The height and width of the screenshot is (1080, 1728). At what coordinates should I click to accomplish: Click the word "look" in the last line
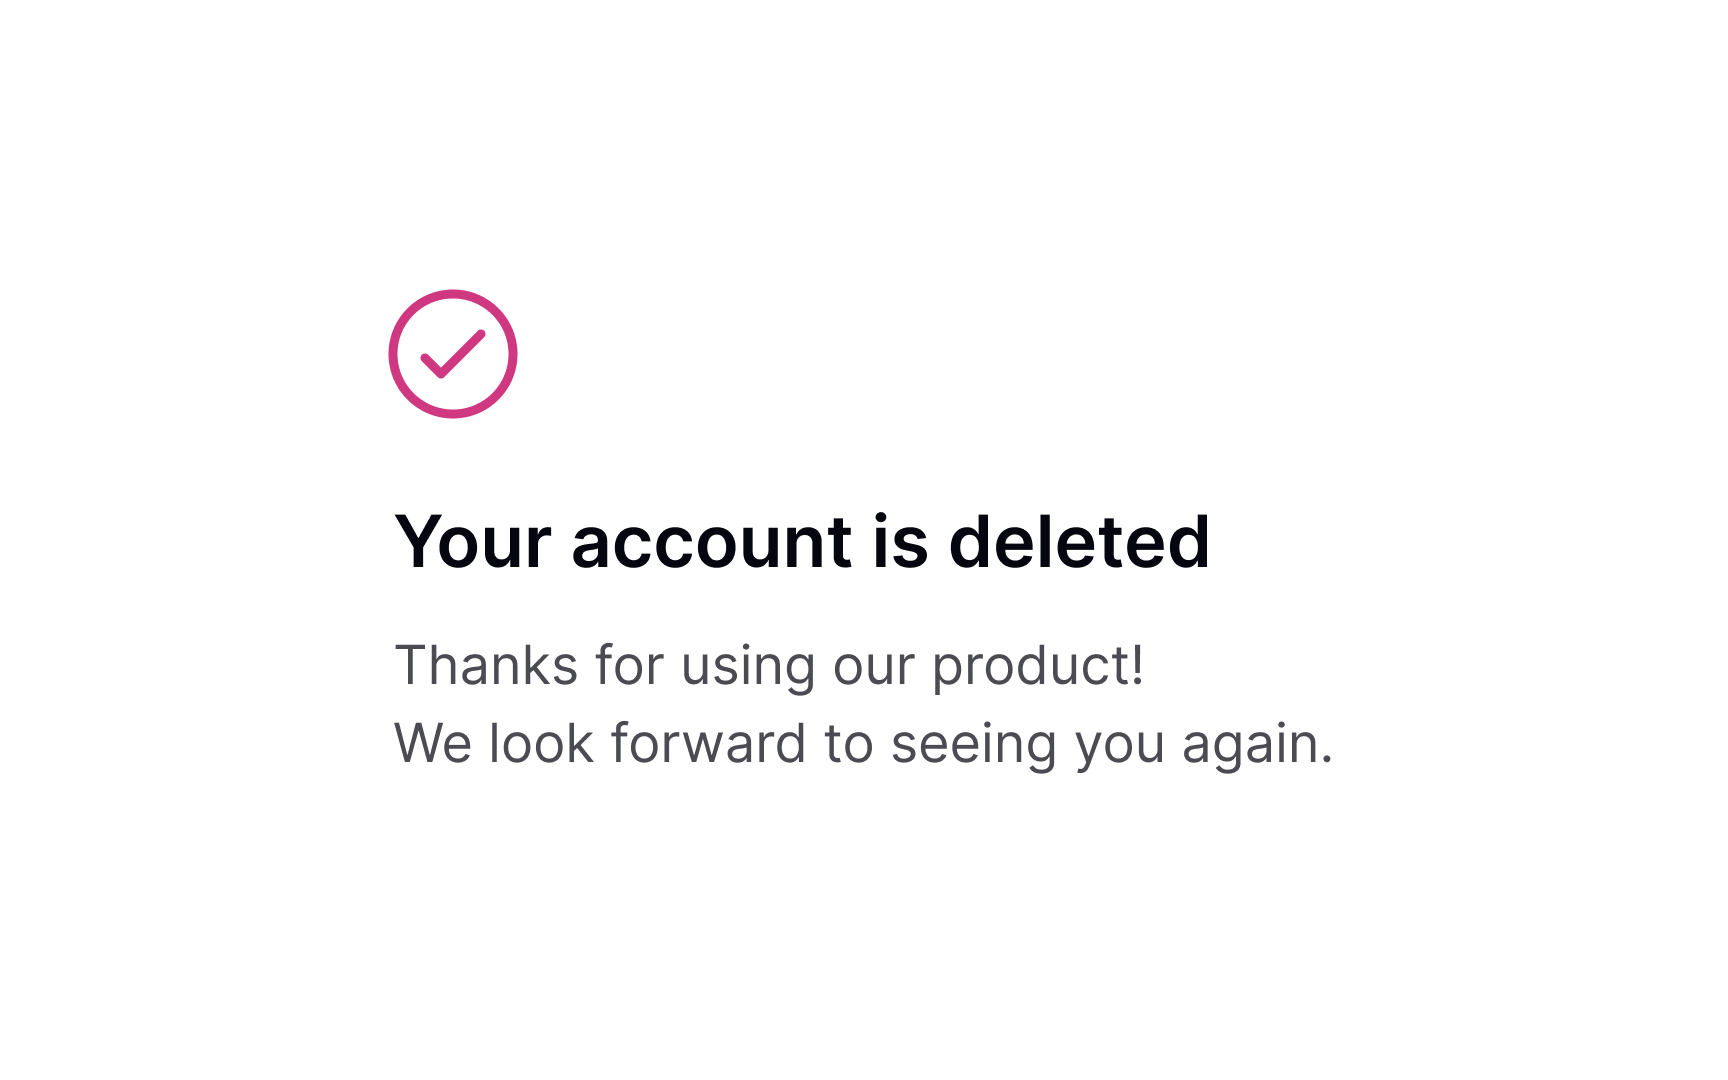[541, 744]
